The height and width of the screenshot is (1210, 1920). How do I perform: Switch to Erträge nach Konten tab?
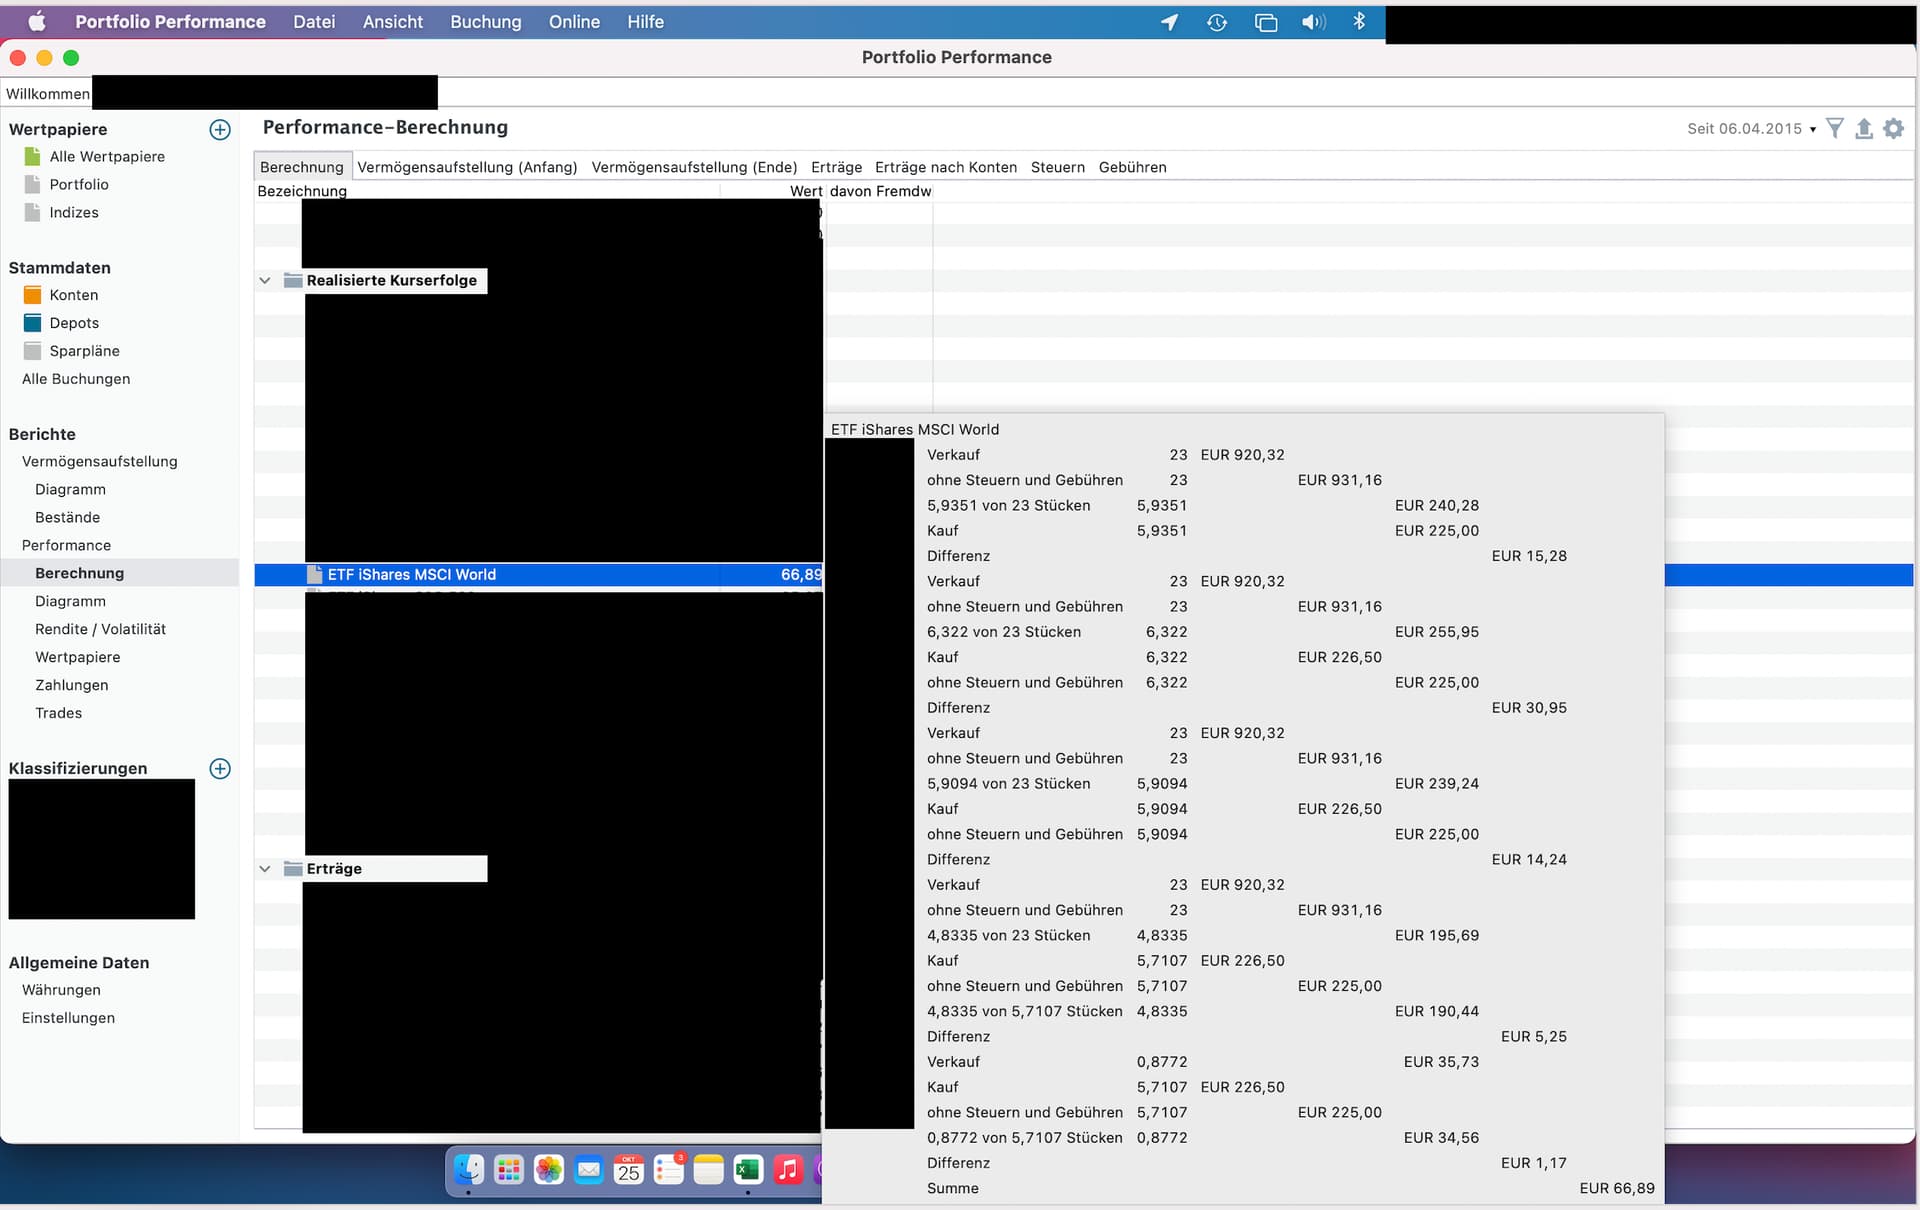click(945, 167)
